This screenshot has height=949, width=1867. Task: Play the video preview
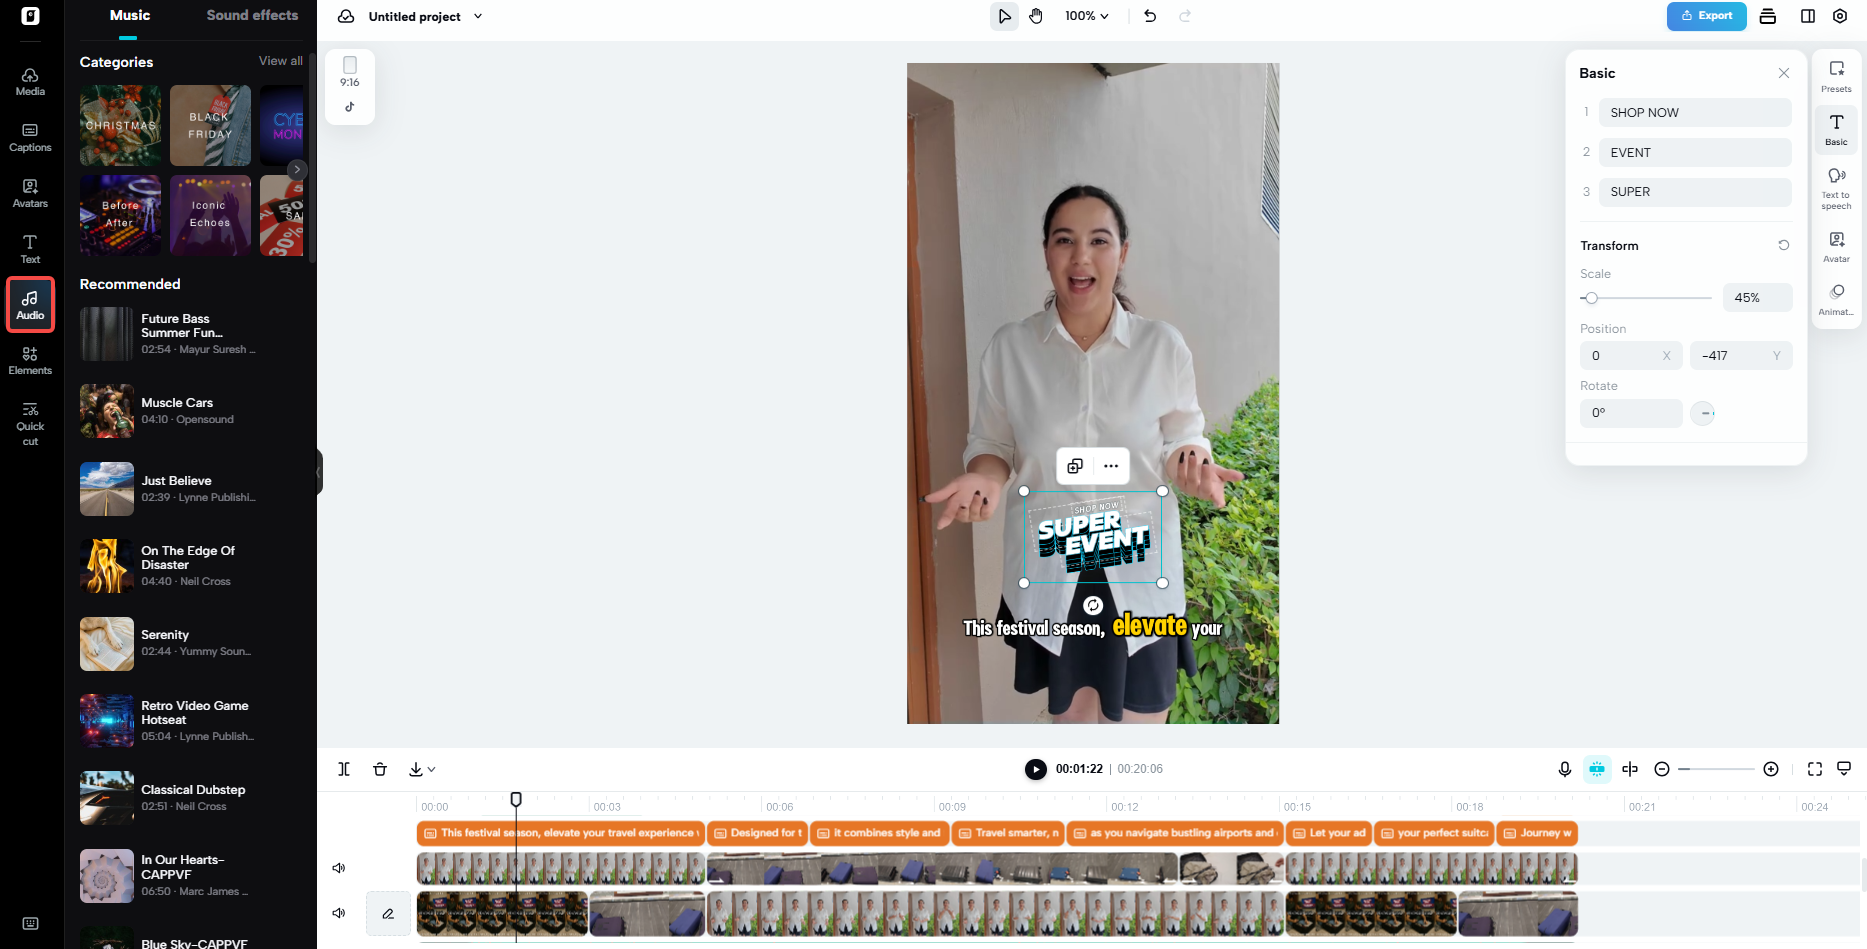pyautogui.click(x=1036, y=769)
